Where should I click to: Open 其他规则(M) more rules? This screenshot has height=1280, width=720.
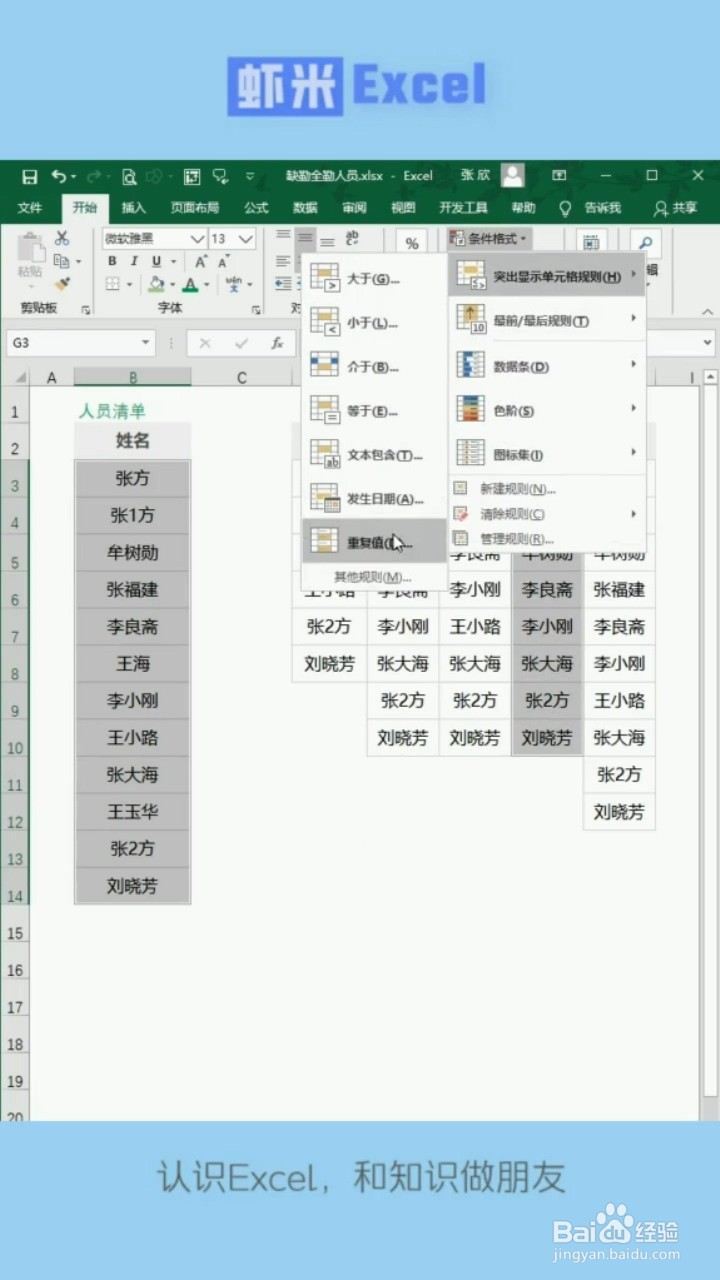(375, 577)
